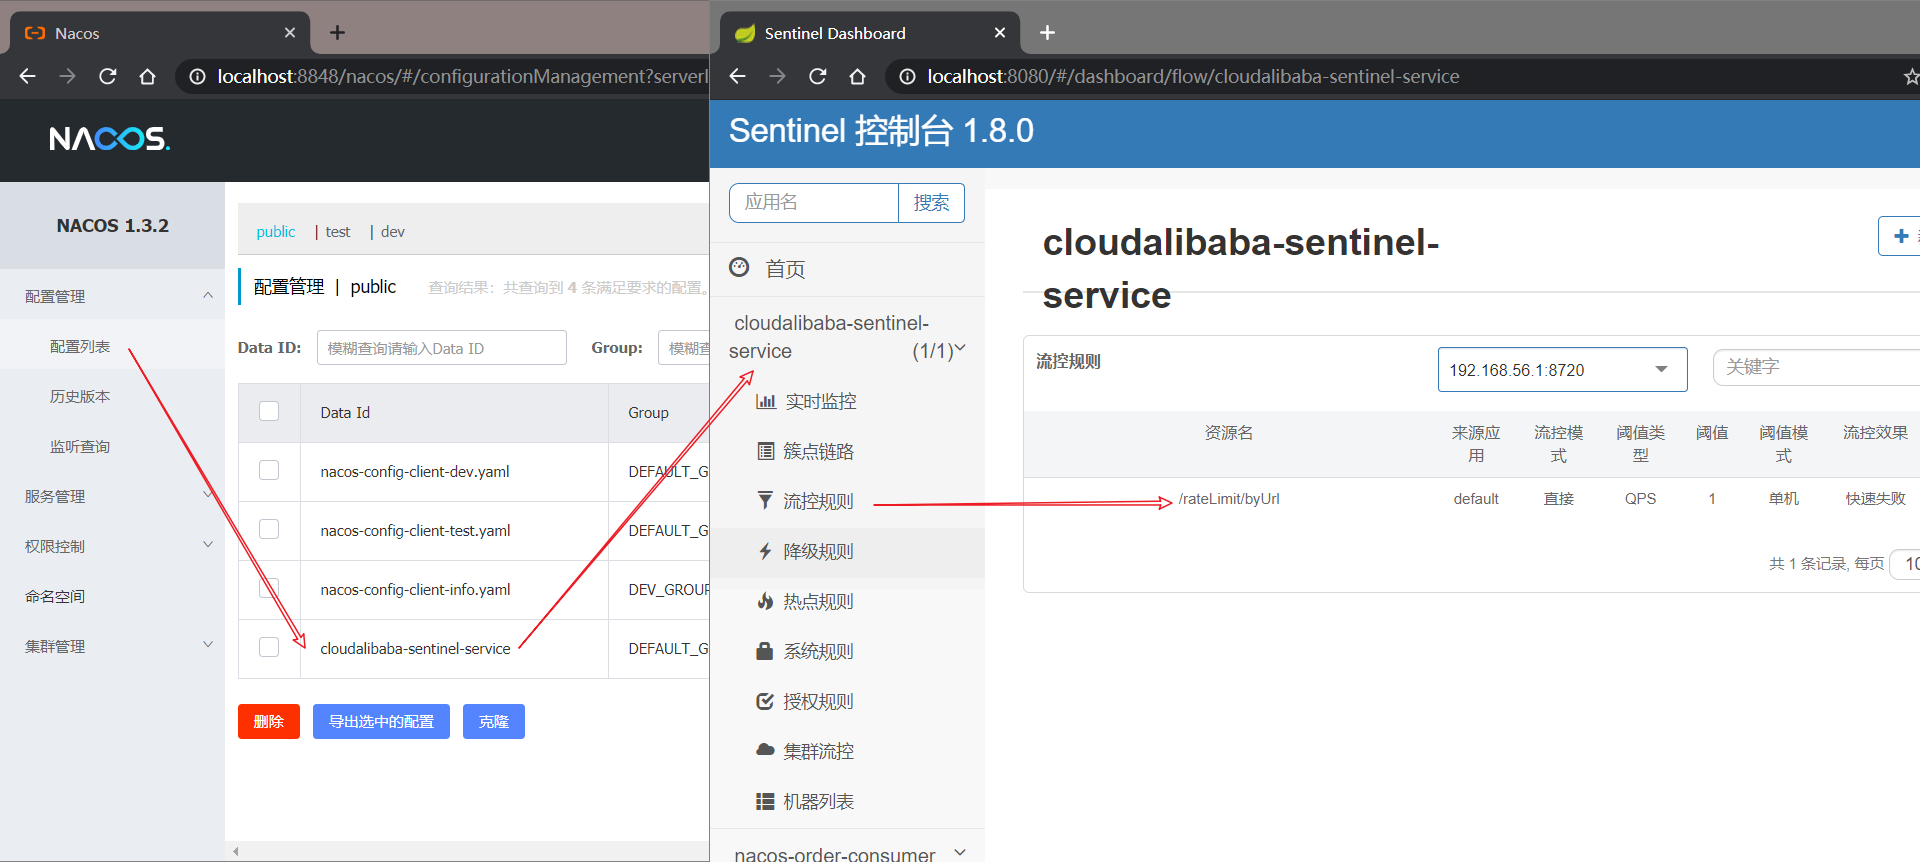
Task: Close the Nacos browser tab
Action: tap(290, 33)
